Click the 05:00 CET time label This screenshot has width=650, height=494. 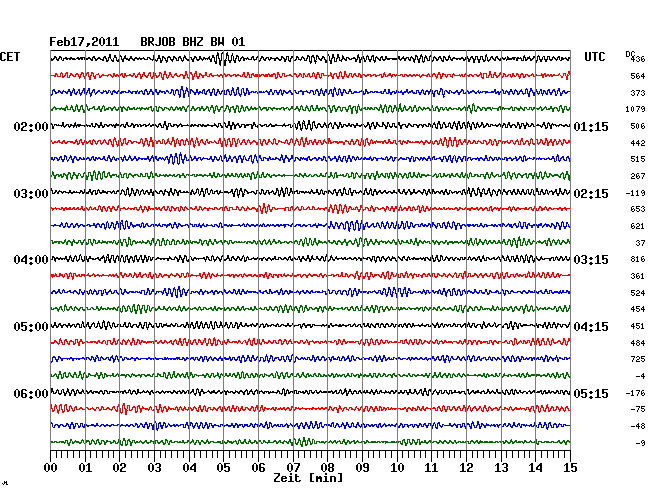point(31,327)
